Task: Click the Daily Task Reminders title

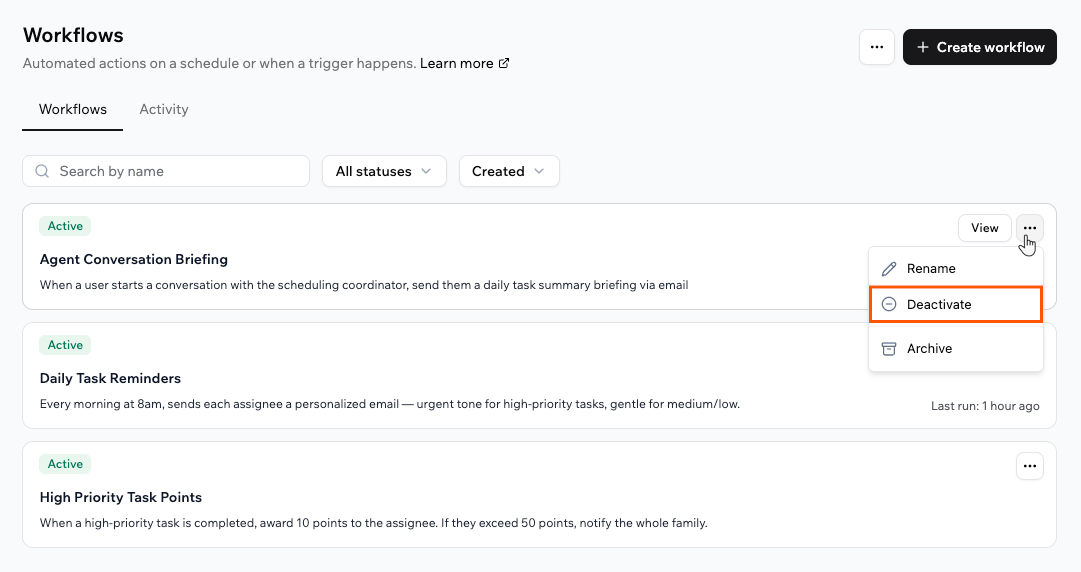Action: (x=110, y=378)
